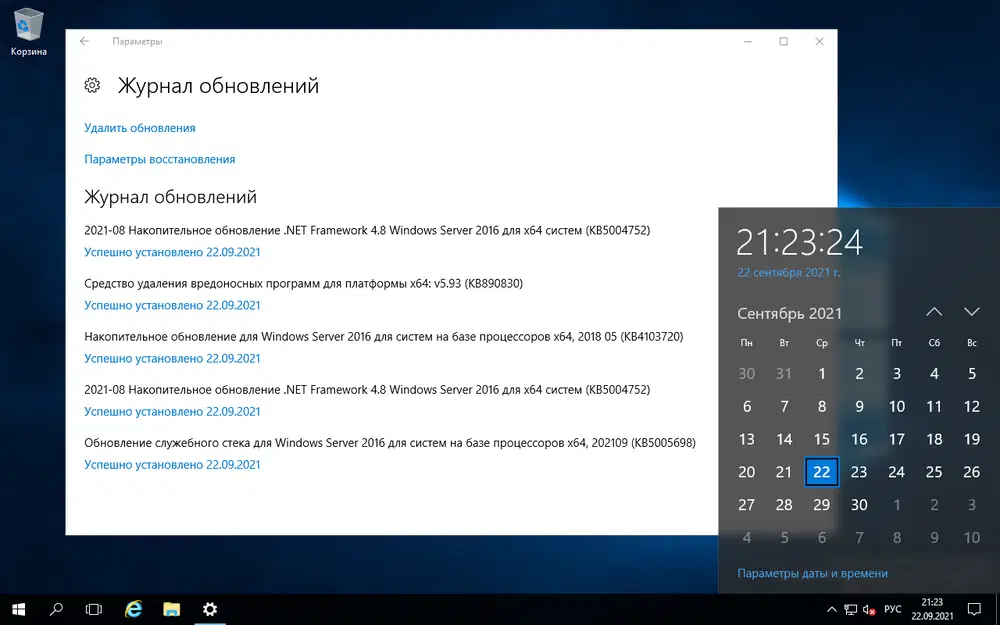
Task: Open Параметры даты и времени link
Action: click(x=812, y=573)
